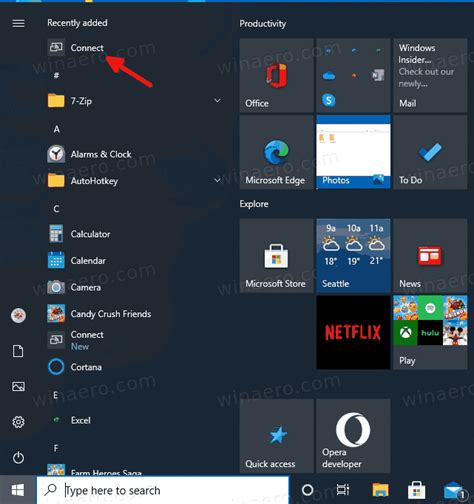Jump to letter A section header
The height and width of the screenshot is (504, 474).
point(56,129)
